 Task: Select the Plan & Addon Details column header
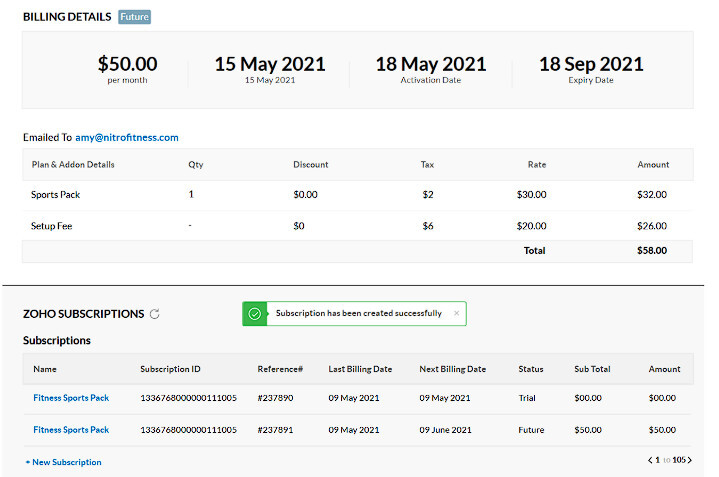[x=73, y=165]
